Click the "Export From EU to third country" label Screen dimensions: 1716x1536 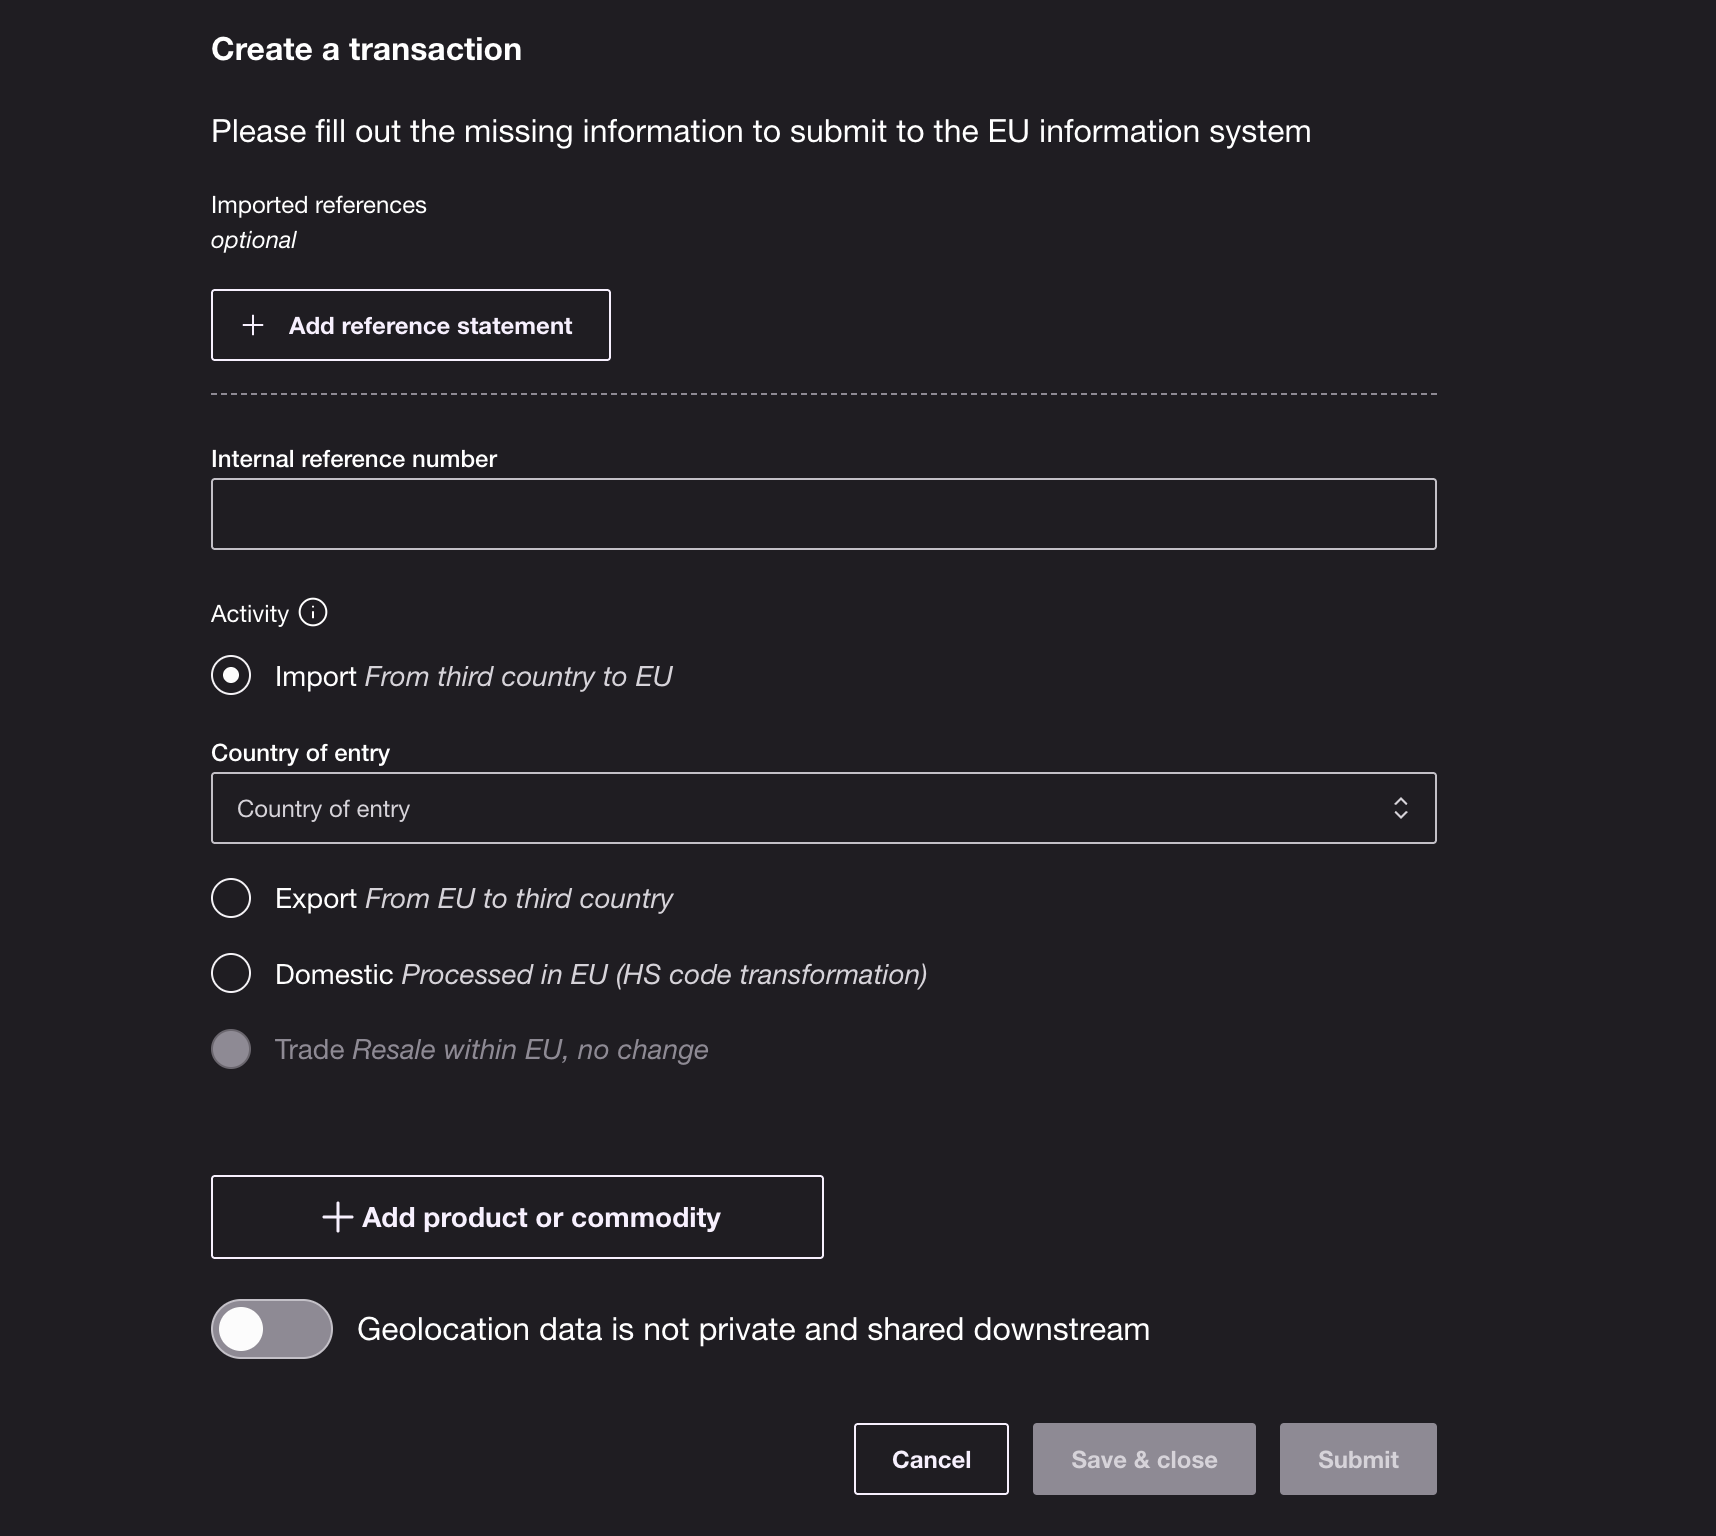(474, 899)
